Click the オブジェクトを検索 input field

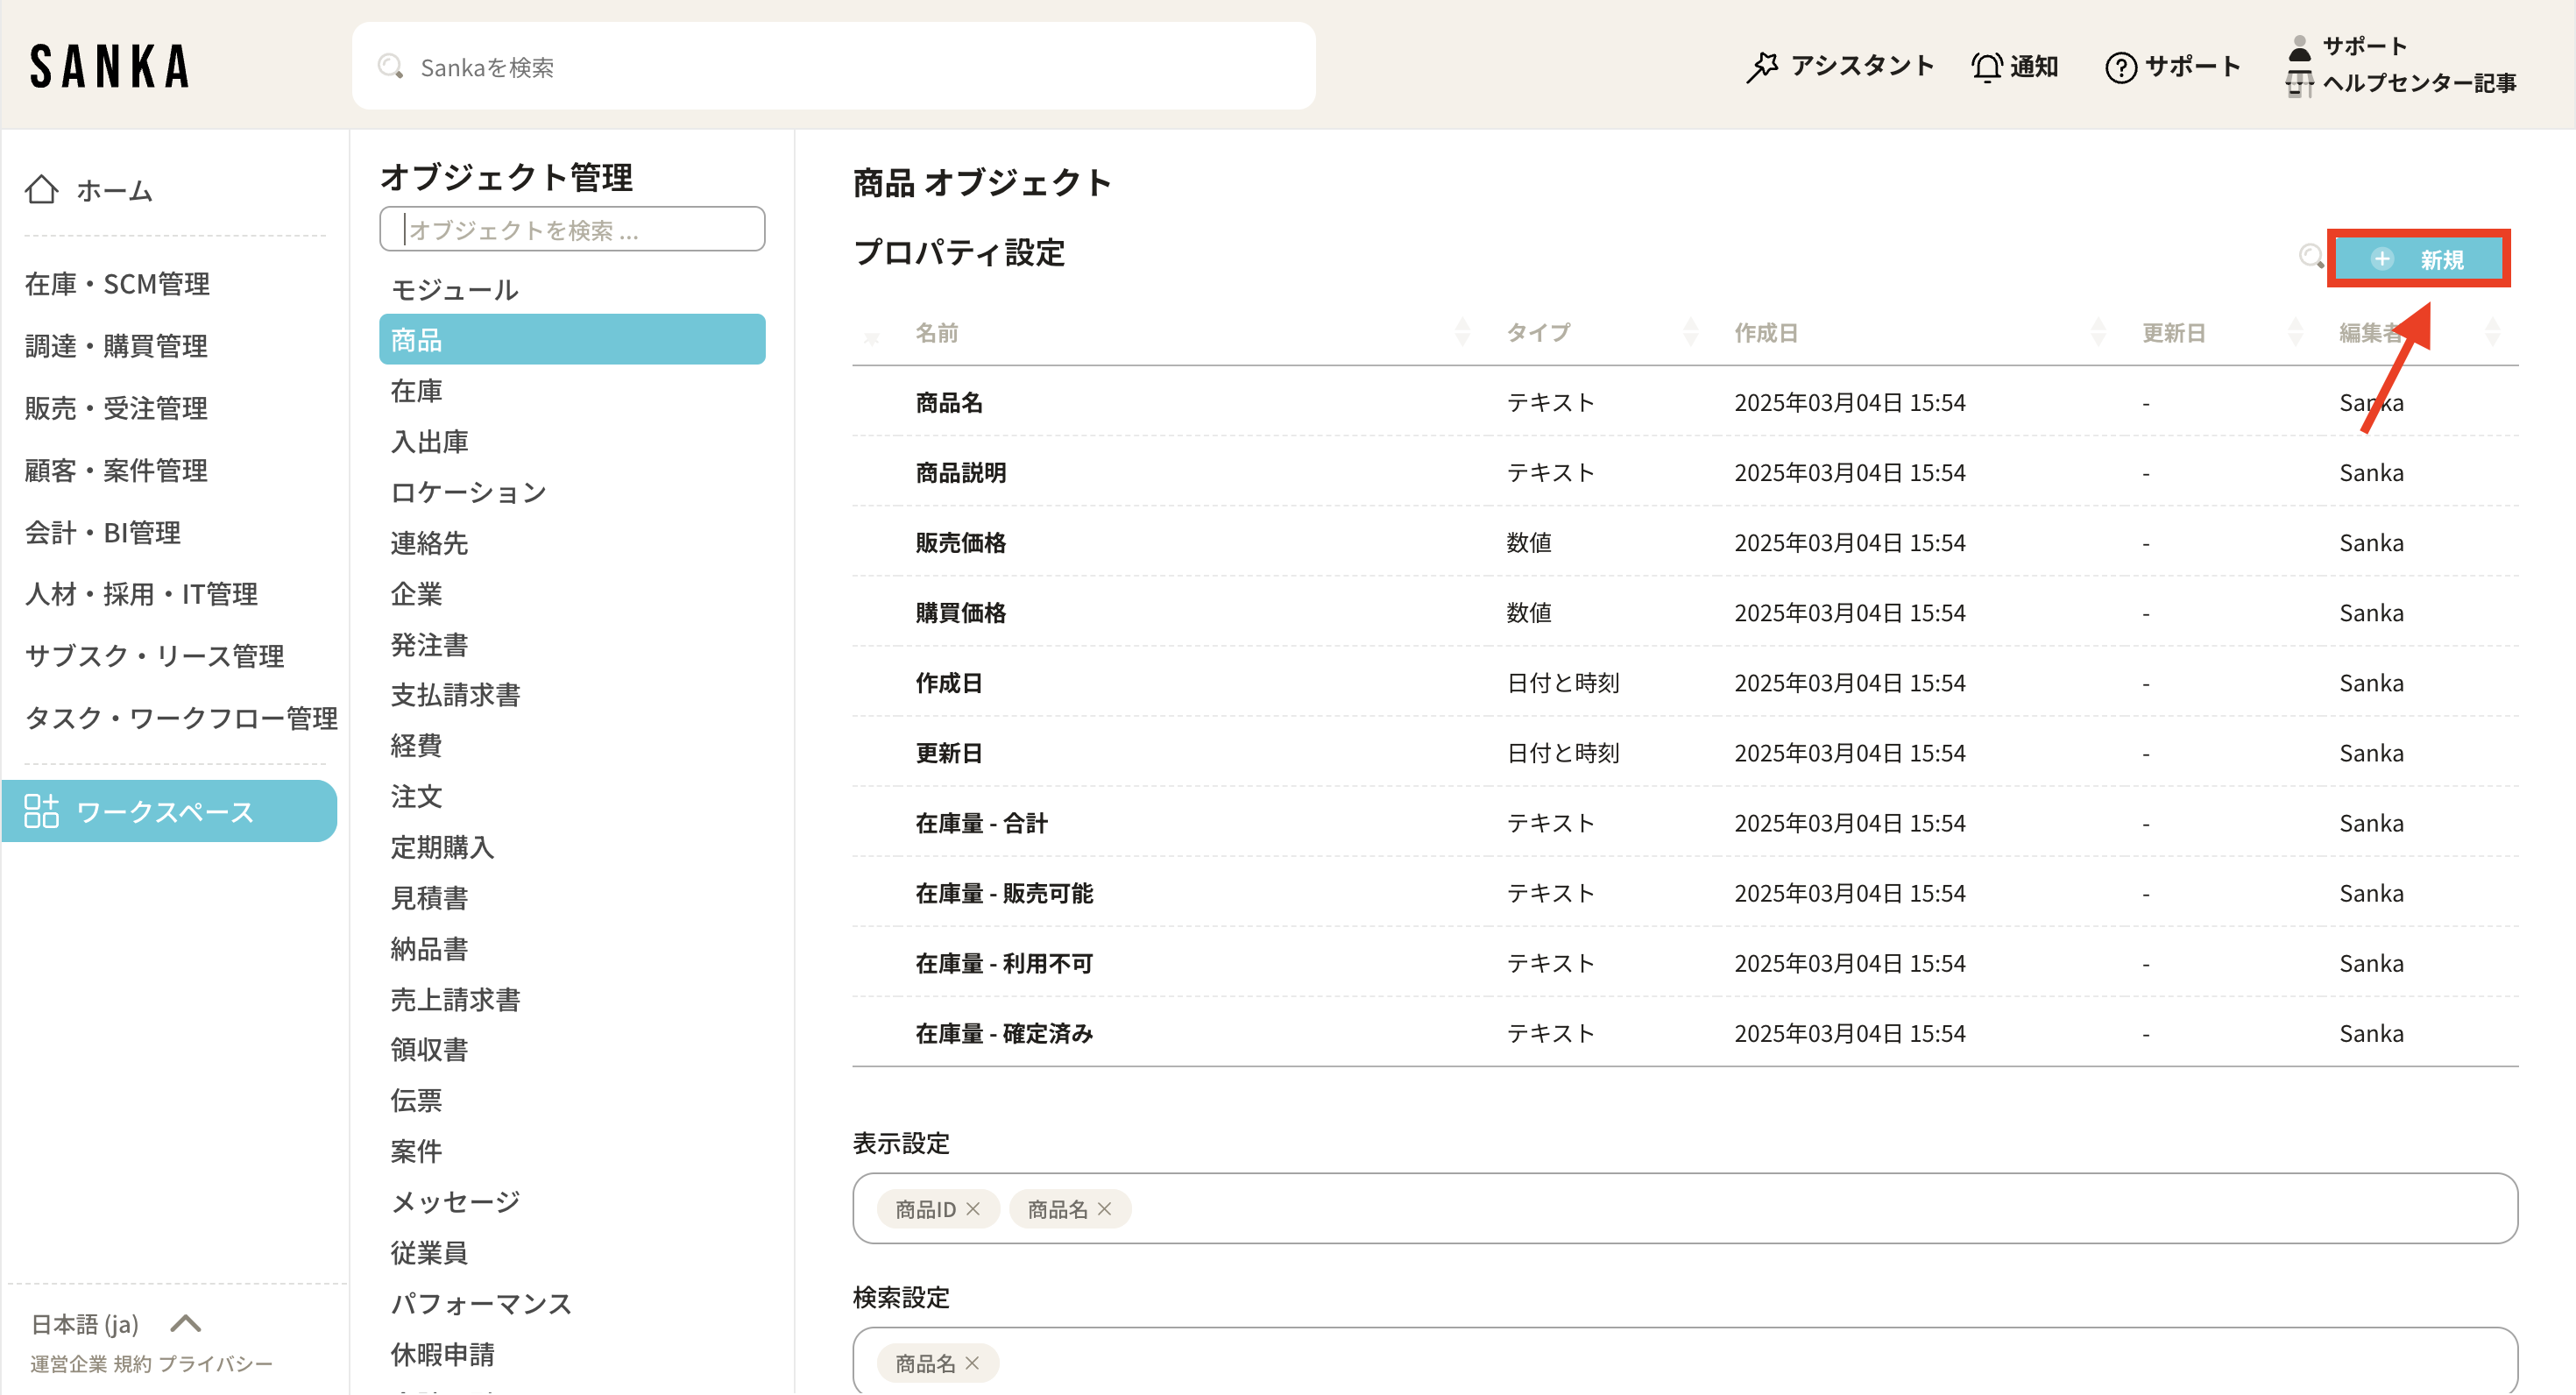coord(572,230)
